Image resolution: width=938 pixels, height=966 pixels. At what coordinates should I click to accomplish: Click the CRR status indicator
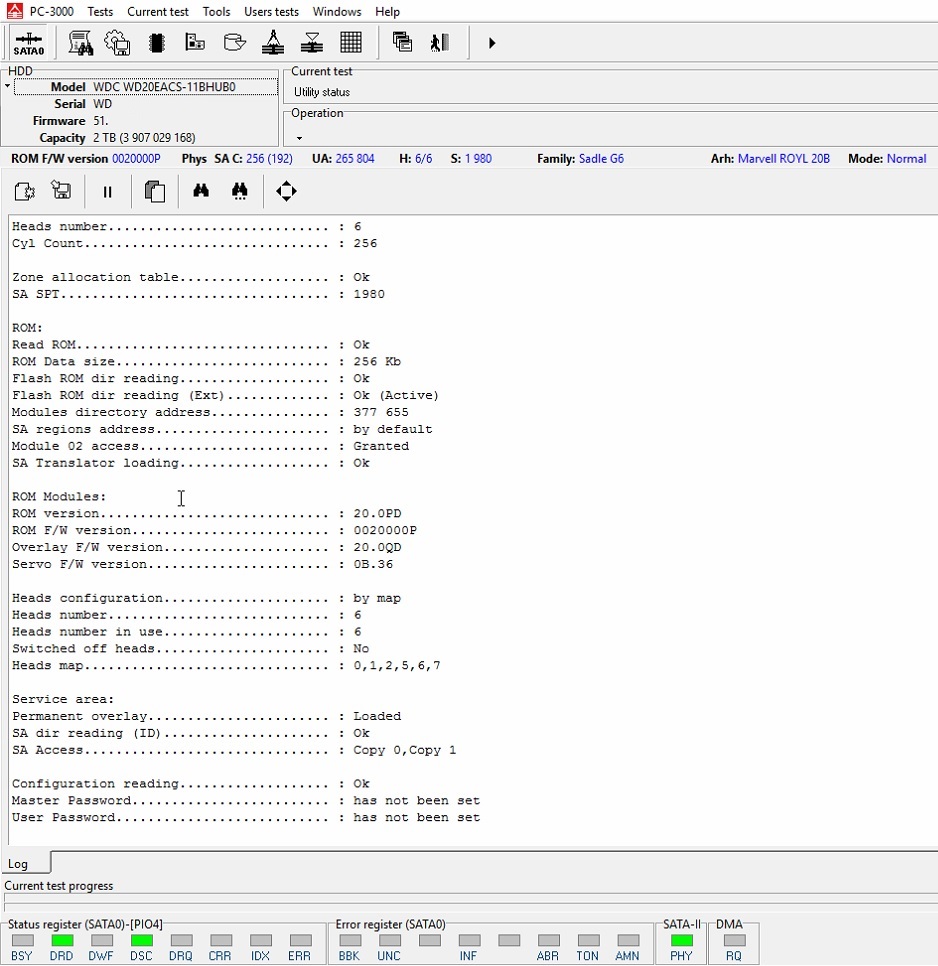[x=220, y=940]
